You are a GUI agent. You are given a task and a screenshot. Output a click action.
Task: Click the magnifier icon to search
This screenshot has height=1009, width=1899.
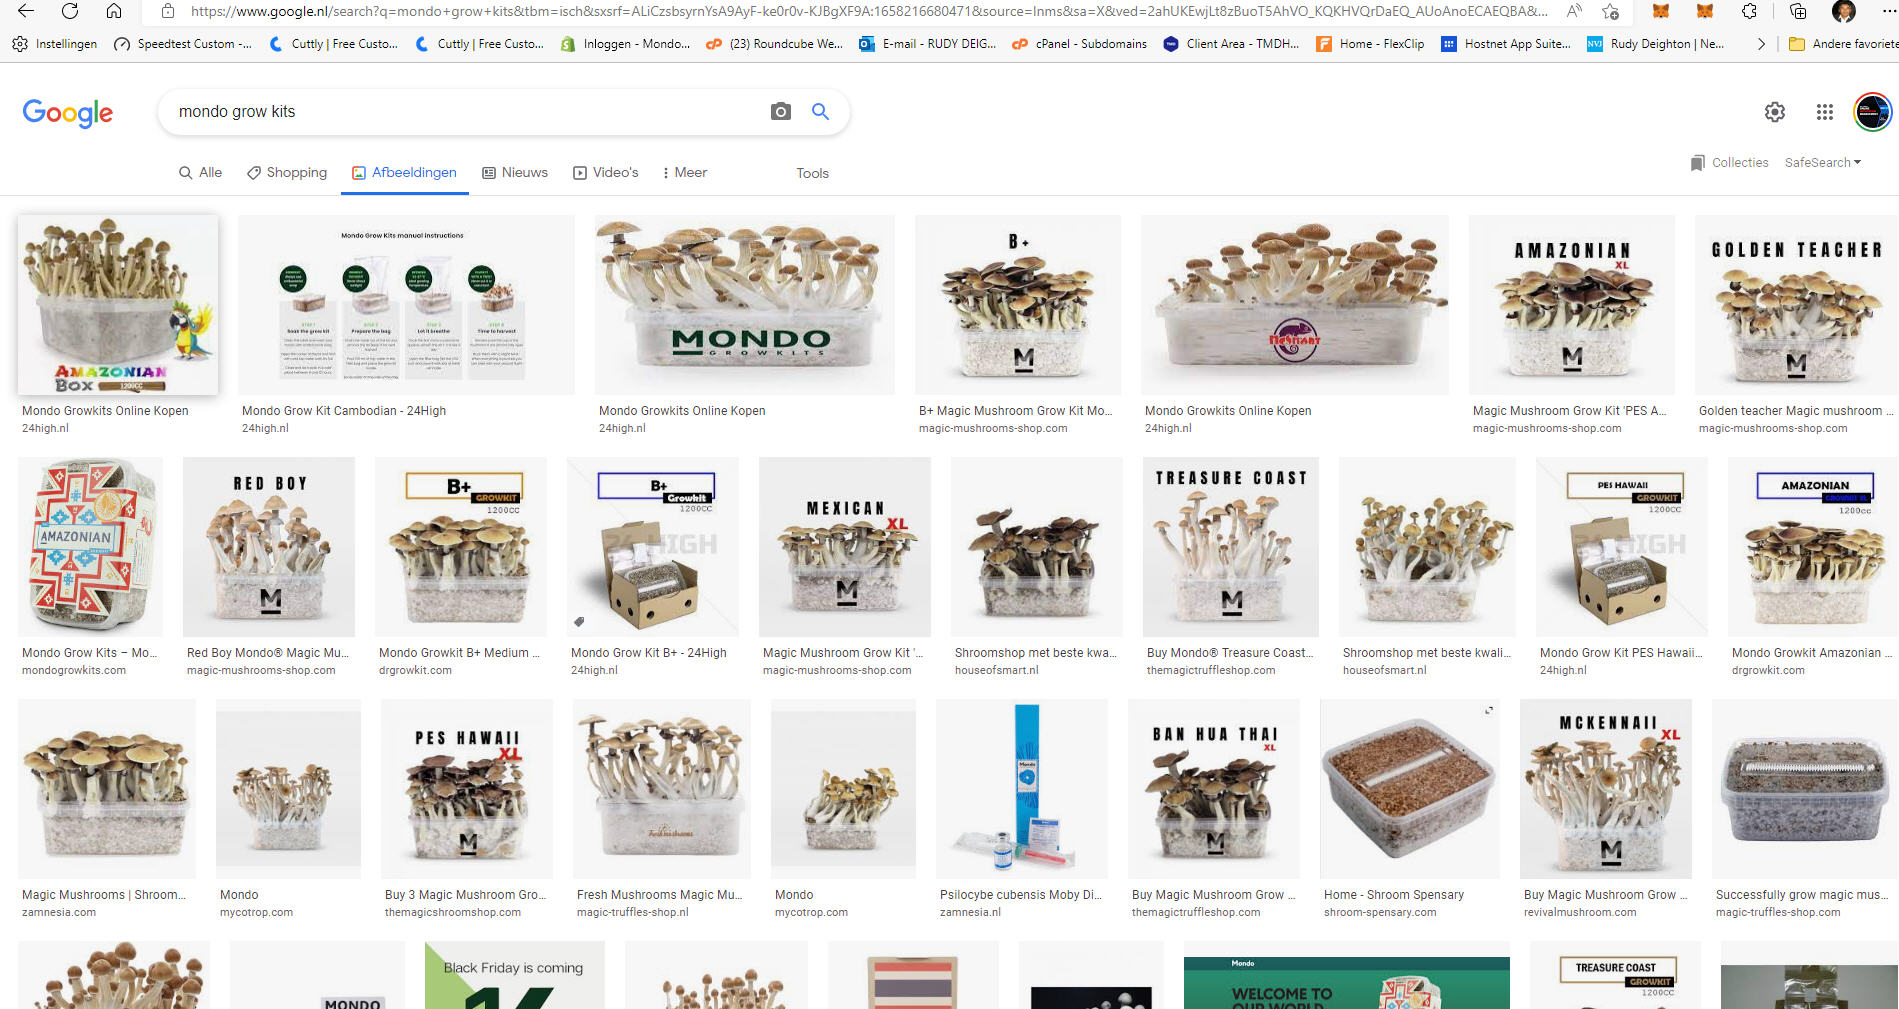click(x=820, y=111)
